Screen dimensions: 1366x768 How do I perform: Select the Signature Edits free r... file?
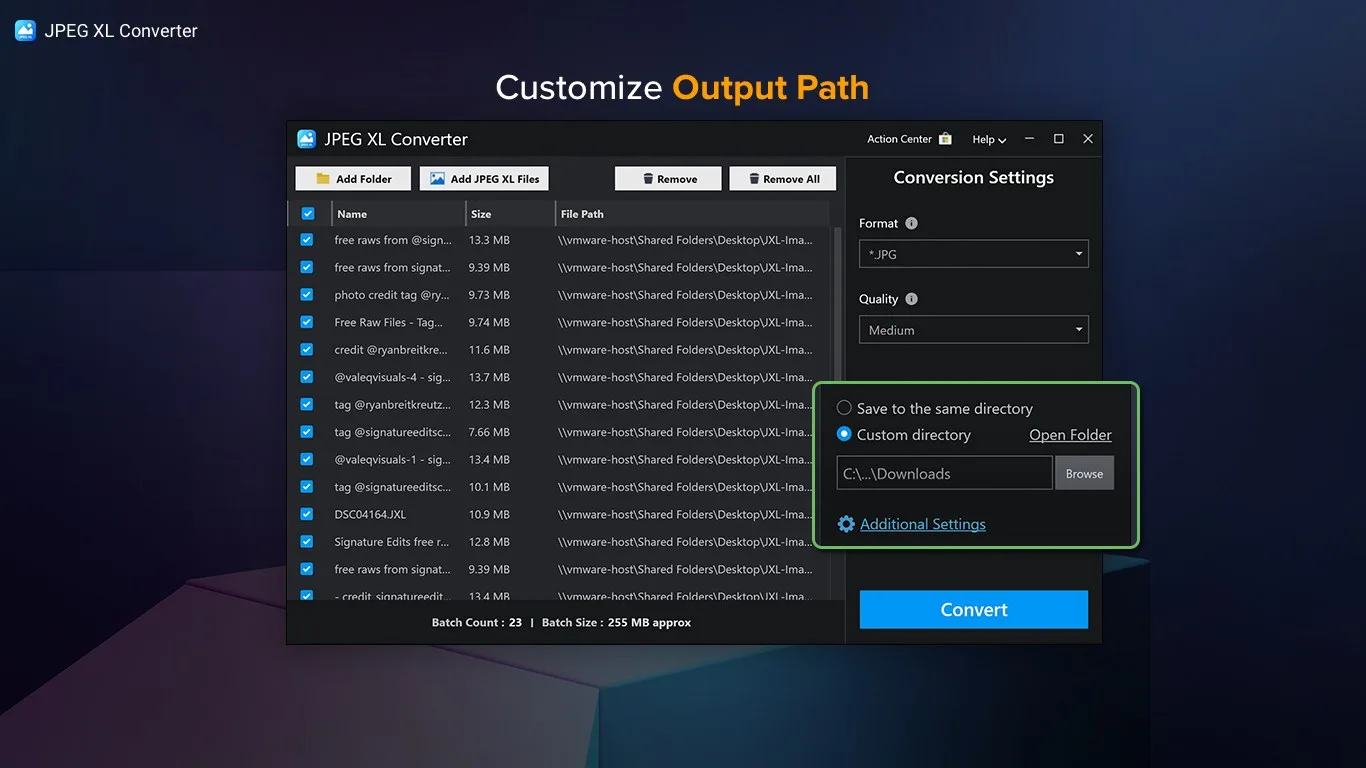391,542
